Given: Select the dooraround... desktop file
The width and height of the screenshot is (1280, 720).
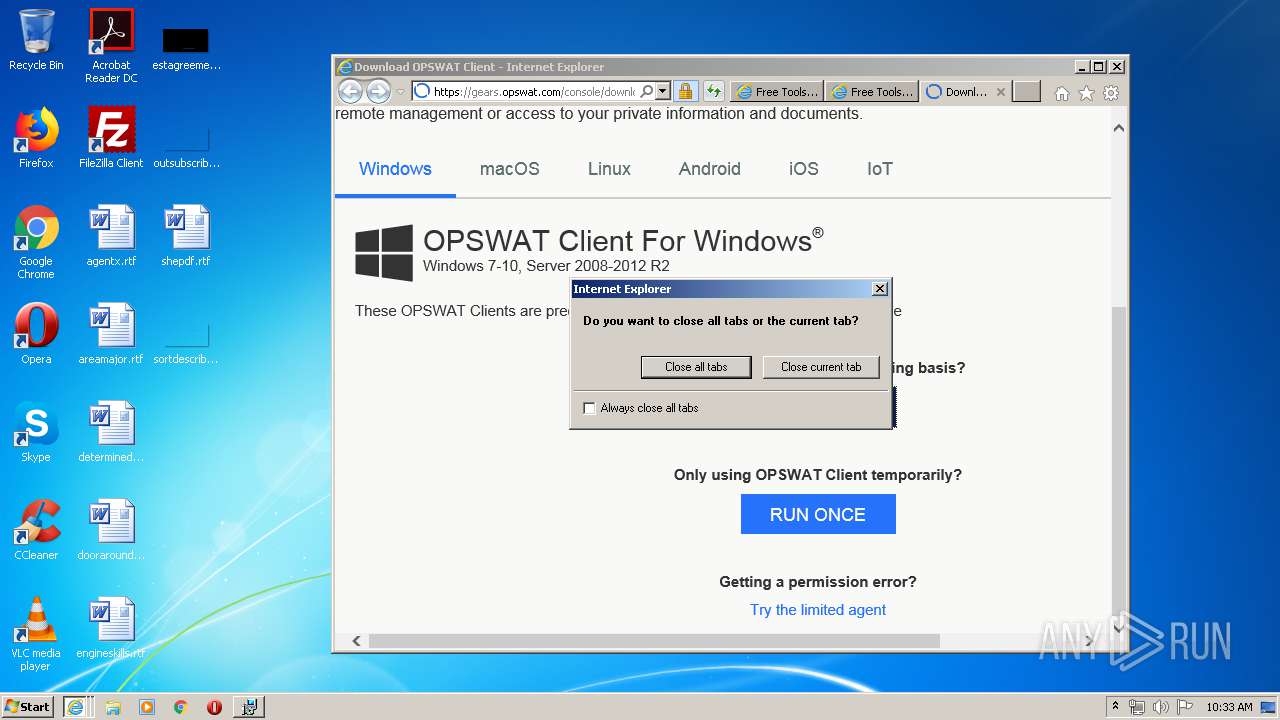Looking at the screenshot, I should coord(111,530).
